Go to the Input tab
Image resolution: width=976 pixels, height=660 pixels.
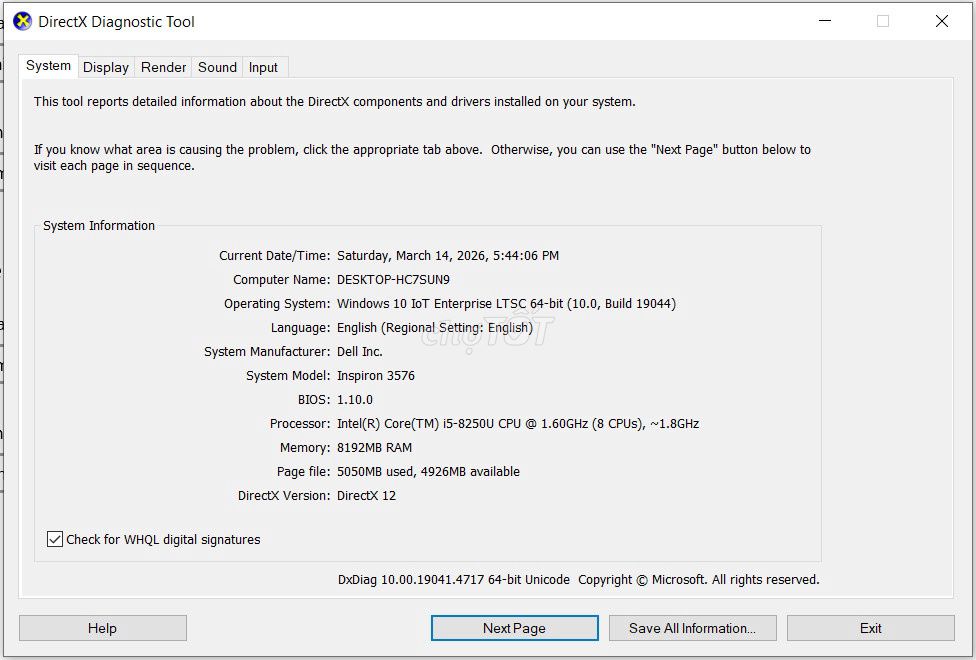click(263, 67)
